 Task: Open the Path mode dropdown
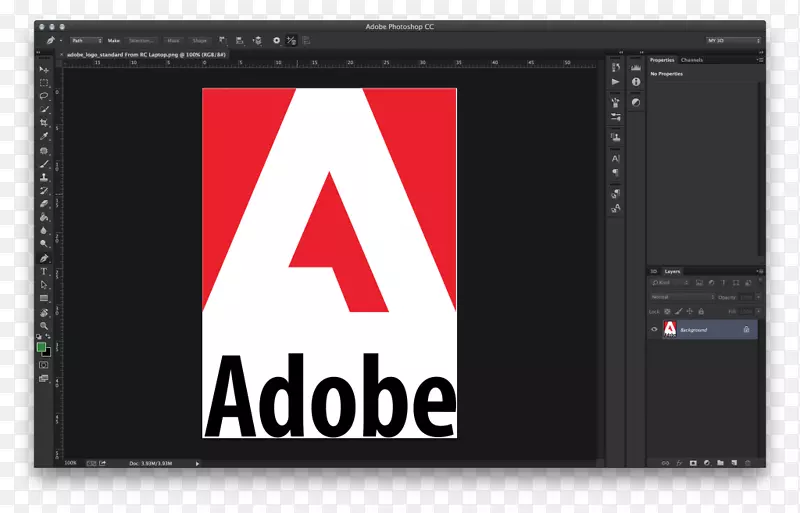[x=86, y=40]
